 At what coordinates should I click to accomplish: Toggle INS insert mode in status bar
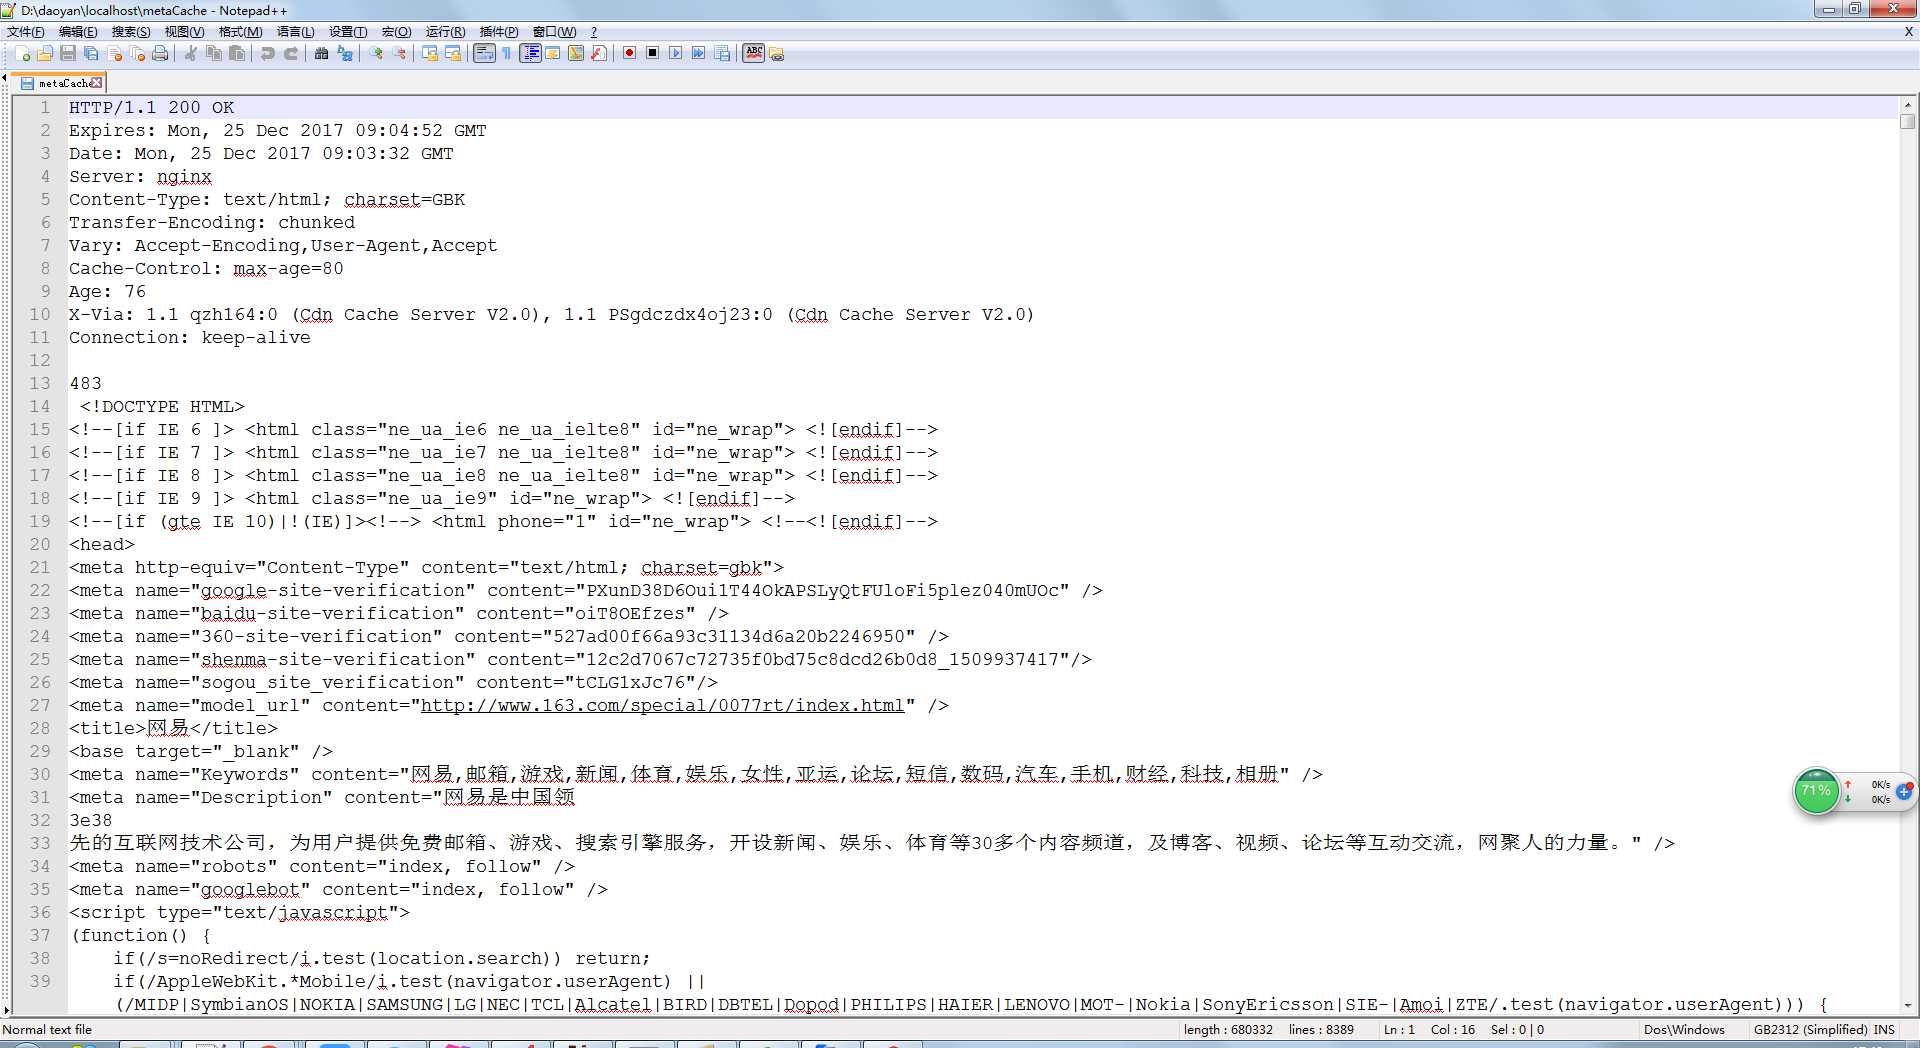[1884, 1029]
